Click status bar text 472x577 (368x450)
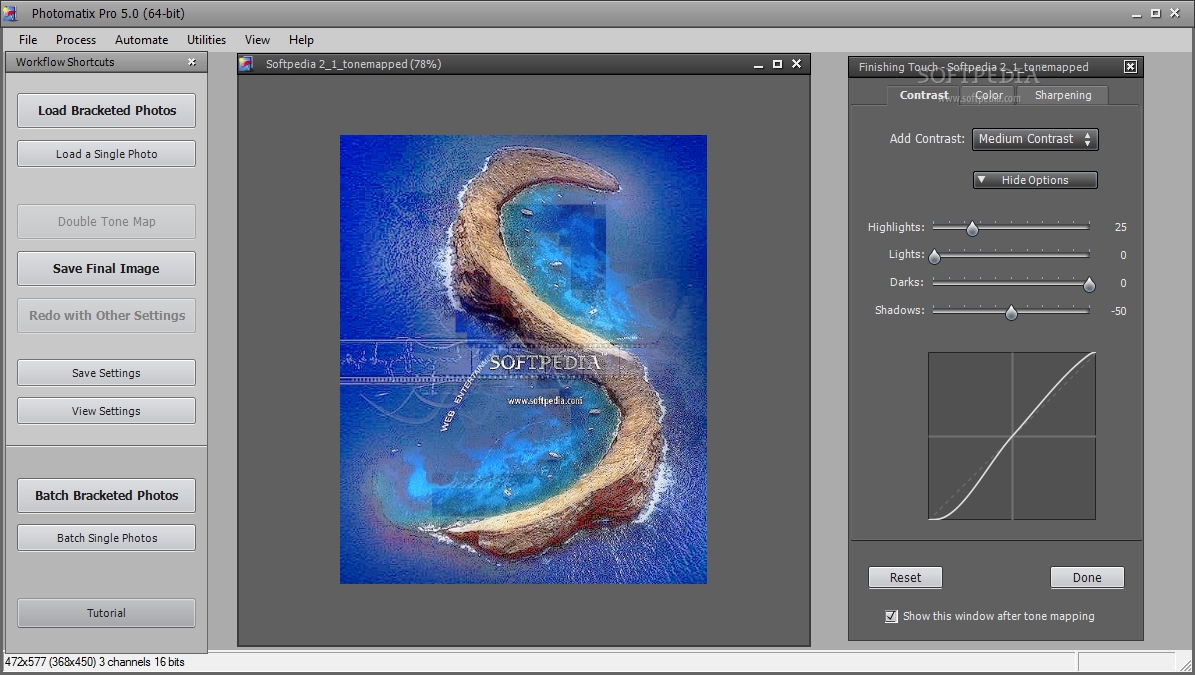The height and width of the screenshot is (675, 1195). coord(95,662)
